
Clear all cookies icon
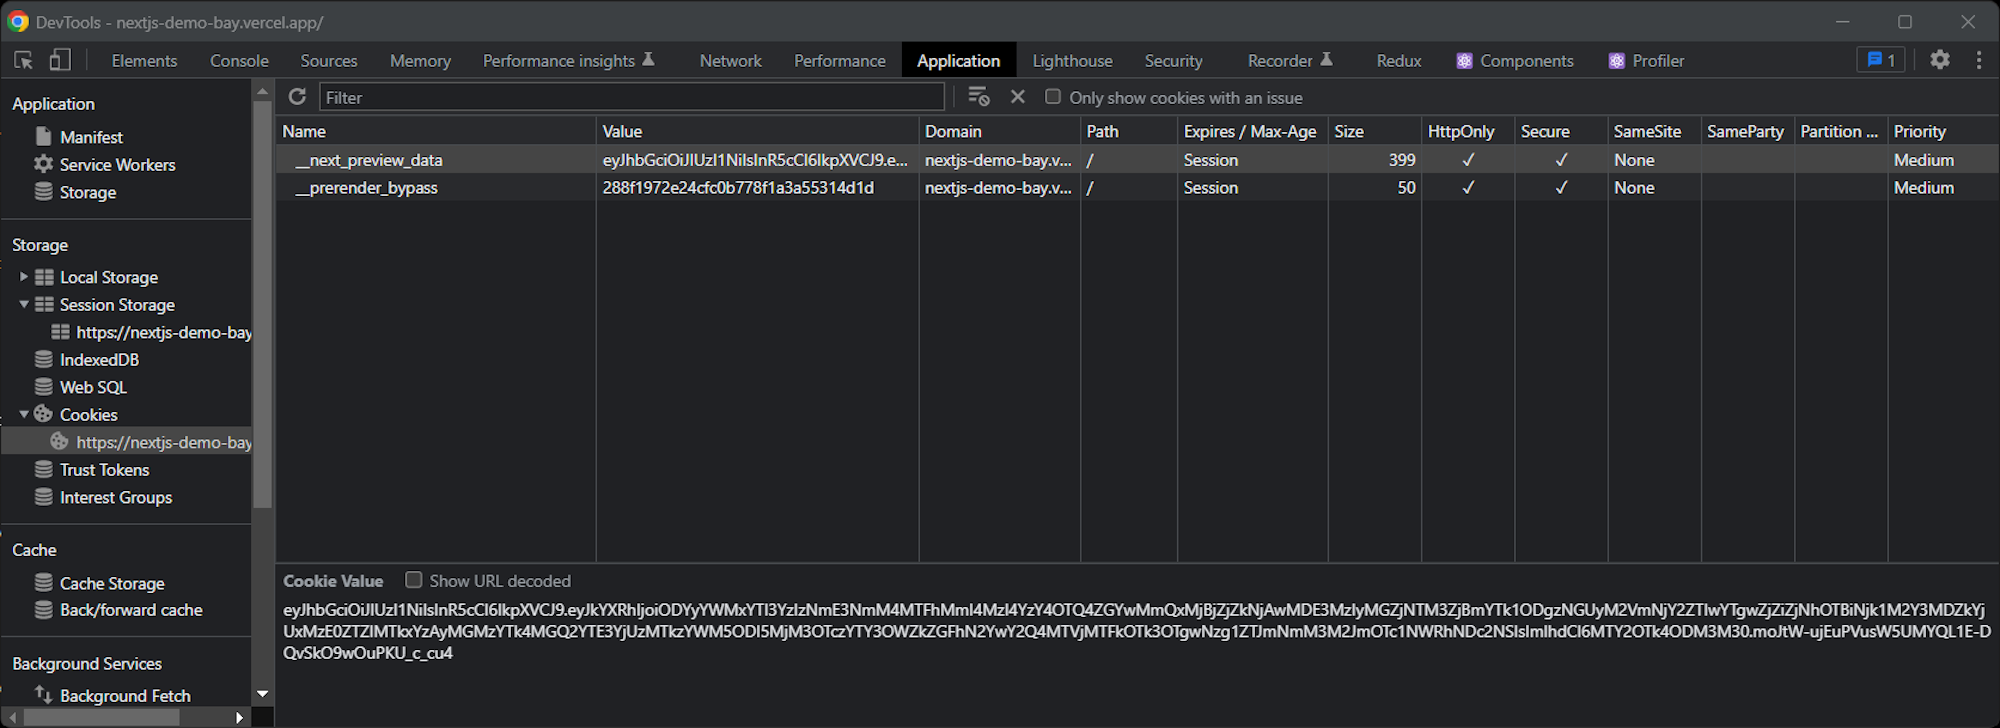point(979,97)
